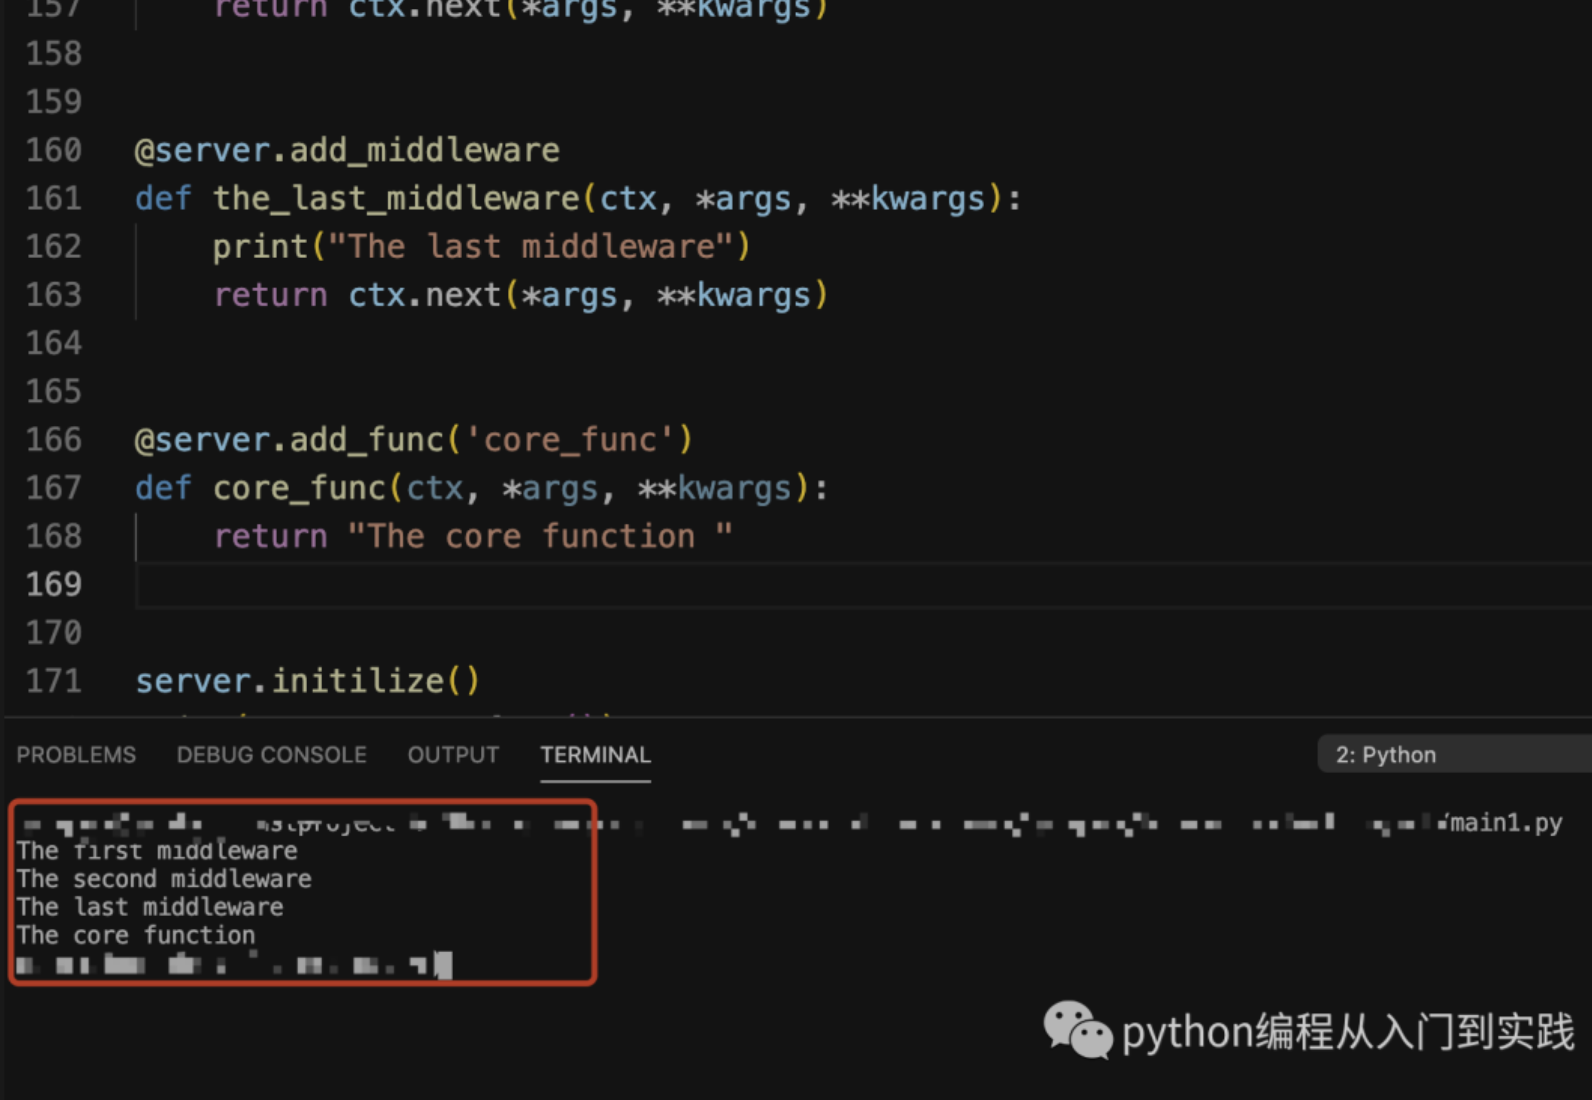
Task: Click terminal output 'The core function'
Action: (x=136, y=935)
